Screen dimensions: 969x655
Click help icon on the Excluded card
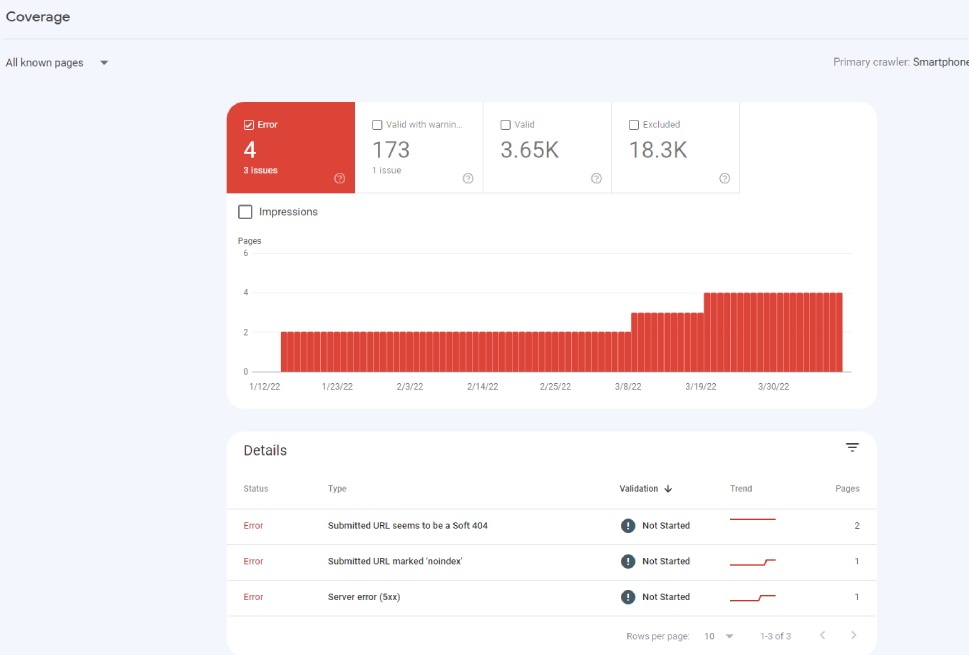click(724, 179)
